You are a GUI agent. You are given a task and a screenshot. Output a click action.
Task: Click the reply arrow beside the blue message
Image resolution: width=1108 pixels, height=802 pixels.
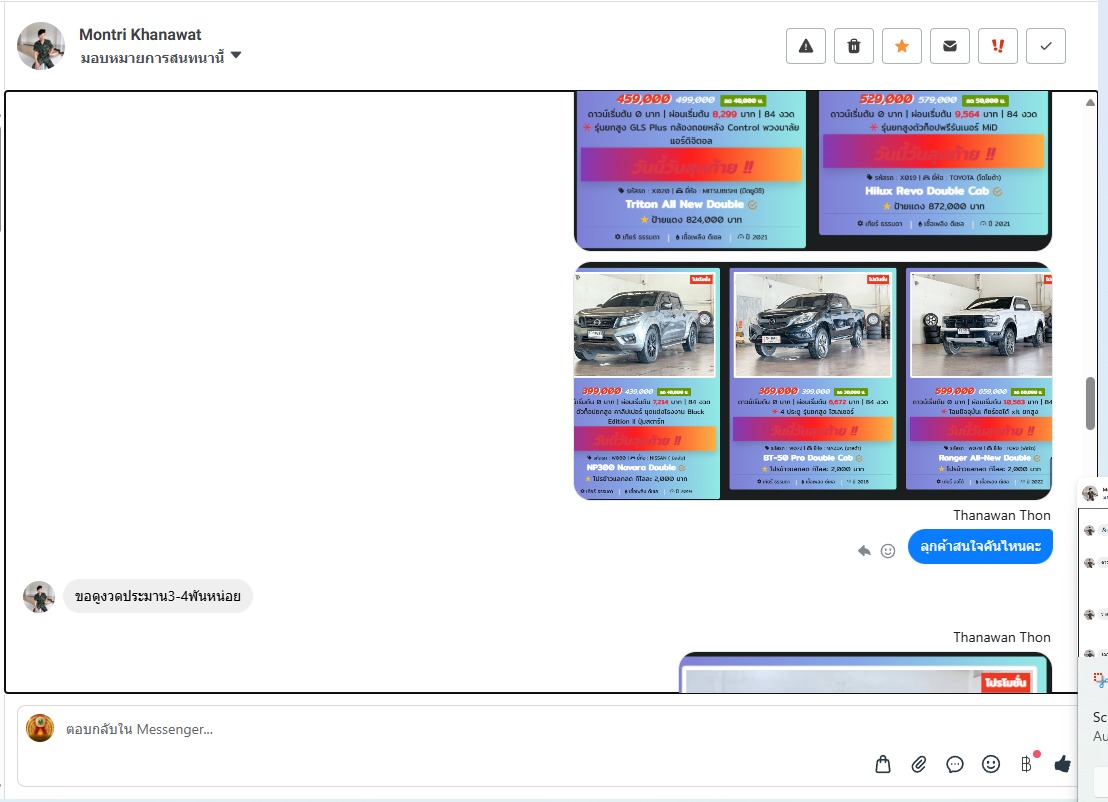[864, 550]
